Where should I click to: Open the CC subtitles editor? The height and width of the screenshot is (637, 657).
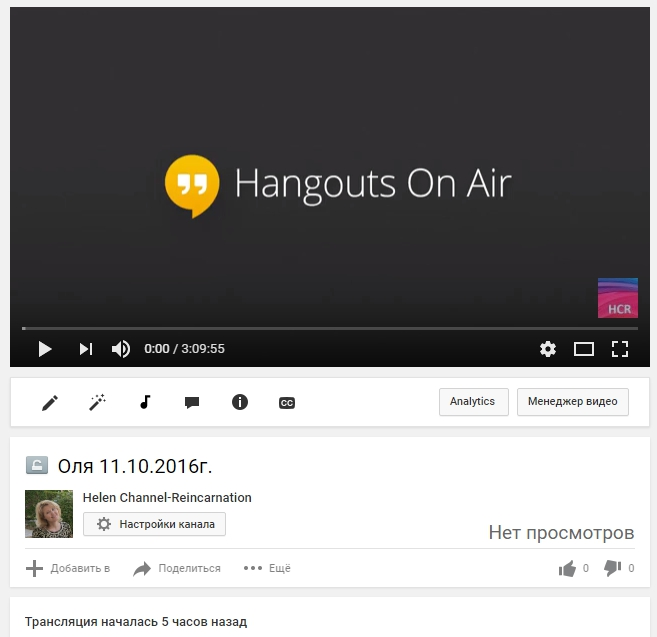pyautogui.click(x=287, y=402)
